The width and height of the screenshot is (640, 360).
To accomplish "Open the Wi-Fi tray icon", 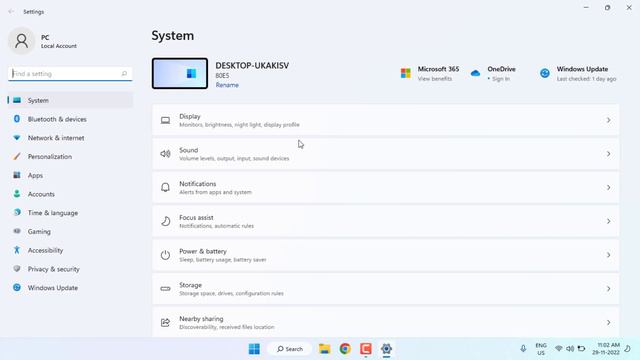I will pyautogui.click(x=558, y=349).
